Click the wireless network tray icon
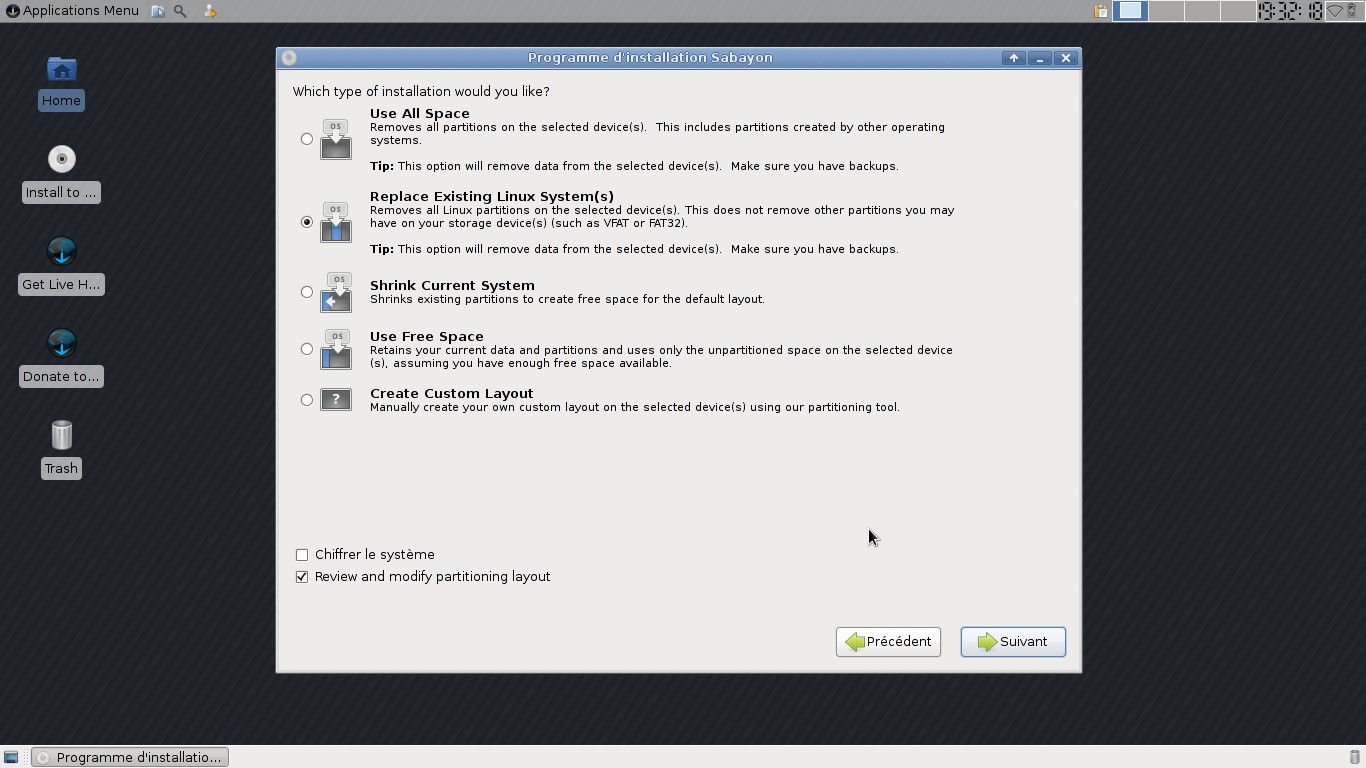Screen dimensions: 1366x768 tap(1335, 11)
